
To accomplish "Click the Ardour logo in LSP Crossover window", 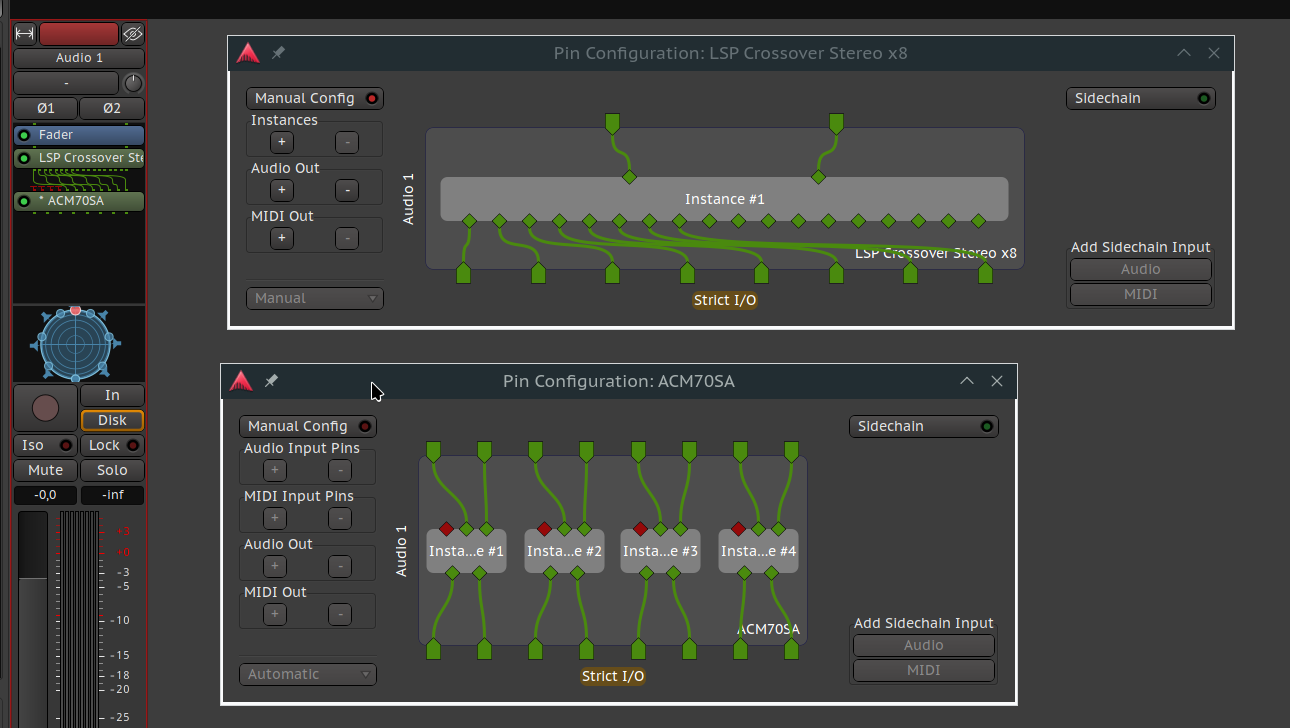I will [x=248, y=53].
